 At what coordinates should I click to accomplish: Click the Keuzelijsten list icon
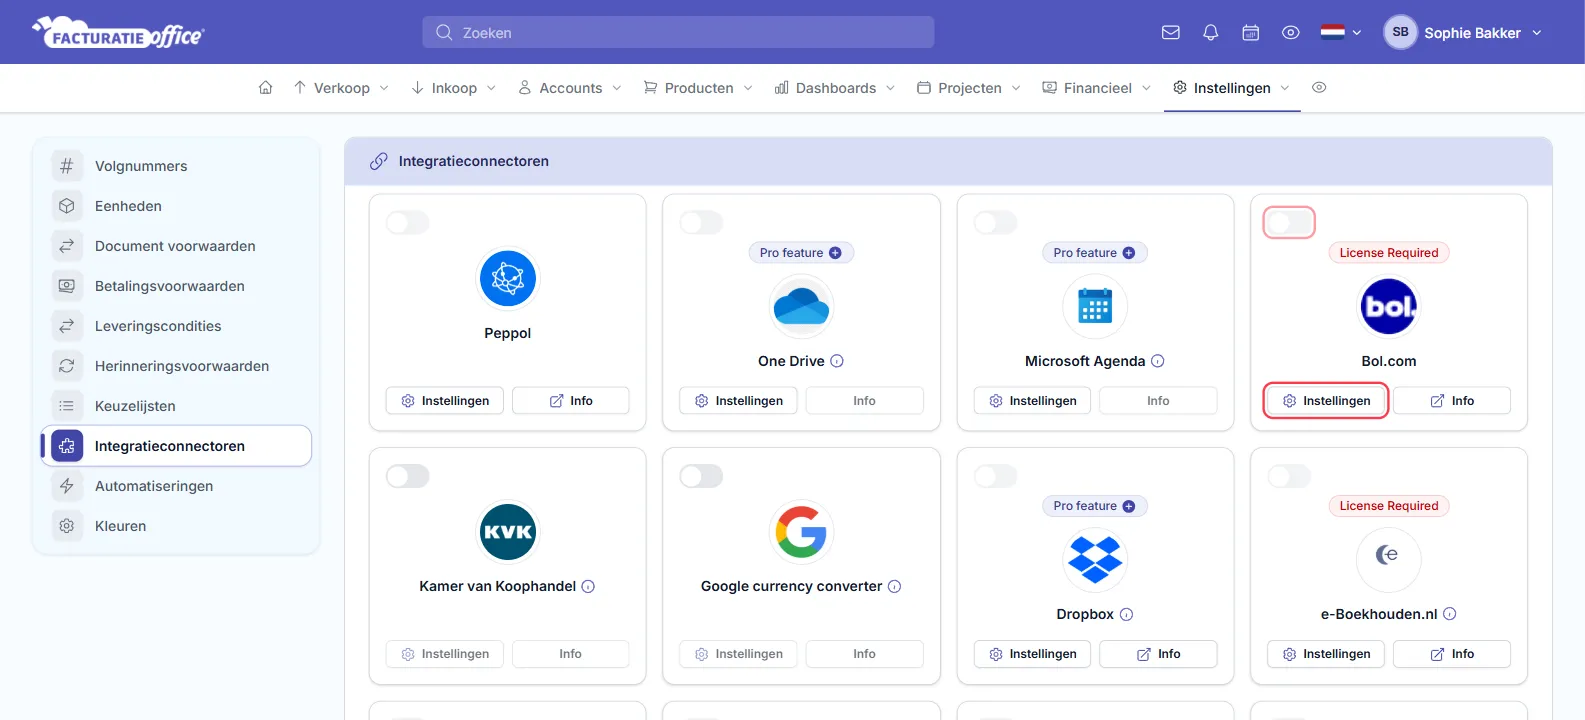[67, 406]
